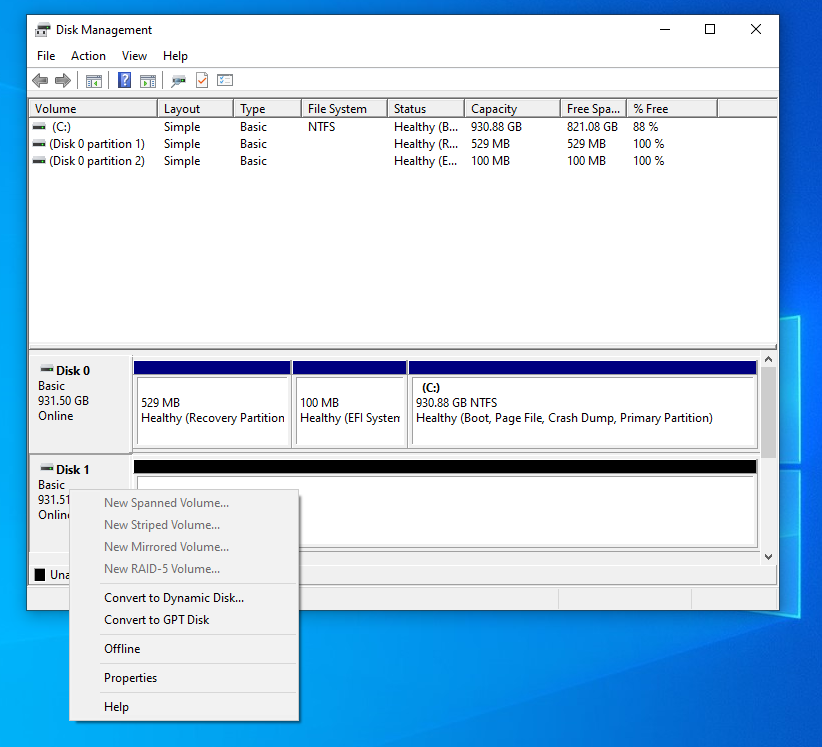The height and width of the screenshot is (747, 822).
Task: Sort by the Type column header
Action: point(268,109)
